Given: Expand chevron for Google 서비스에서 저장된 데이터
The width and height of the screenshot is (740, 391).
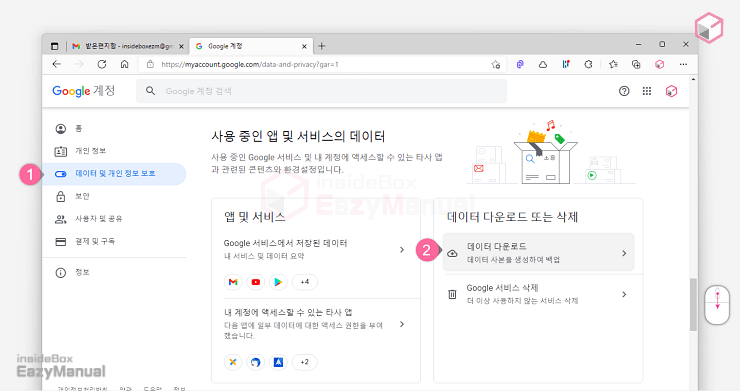Looking at the screenshot, I should click(402, 249).
